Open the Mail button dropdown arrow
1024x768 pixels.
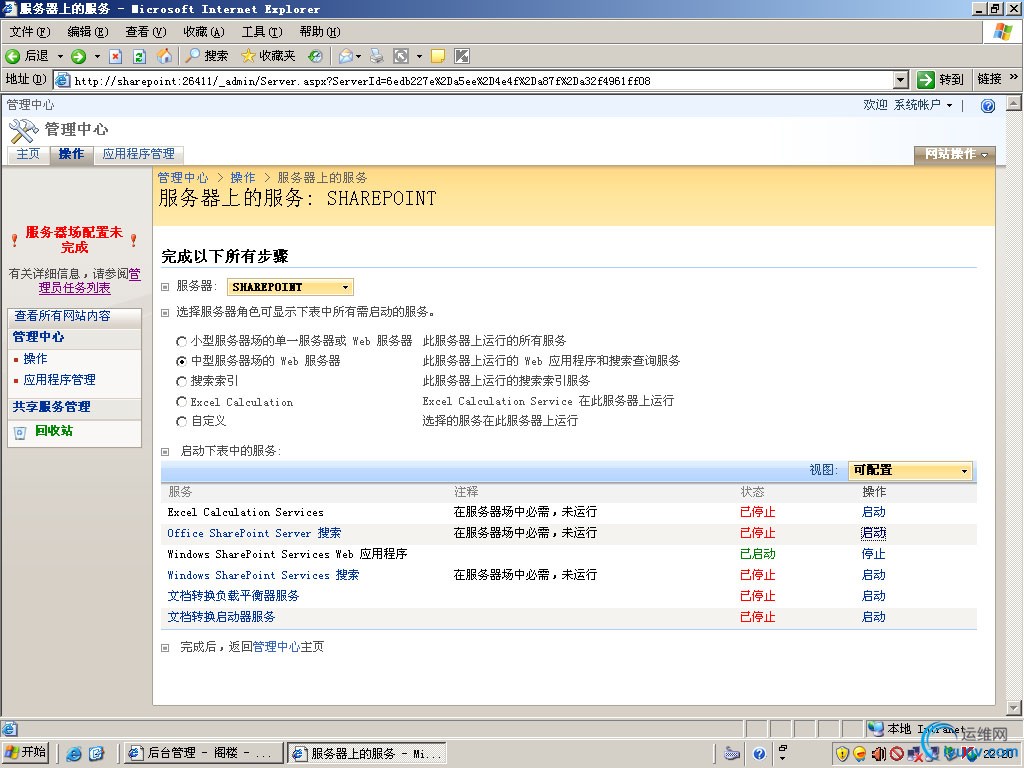[x=359, y=56]
